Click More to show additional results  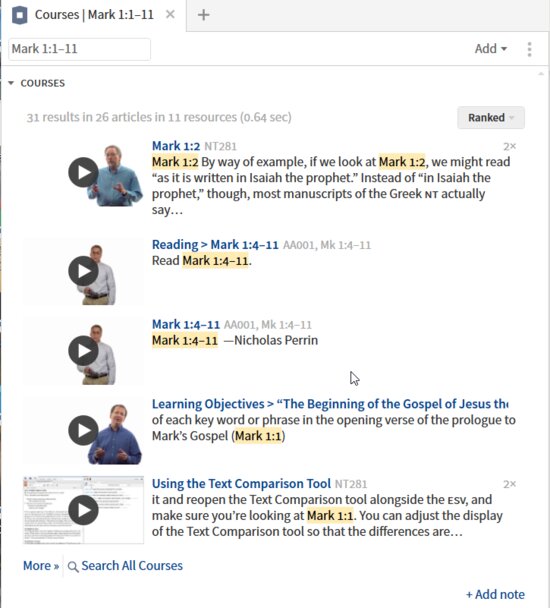(41, 565)
